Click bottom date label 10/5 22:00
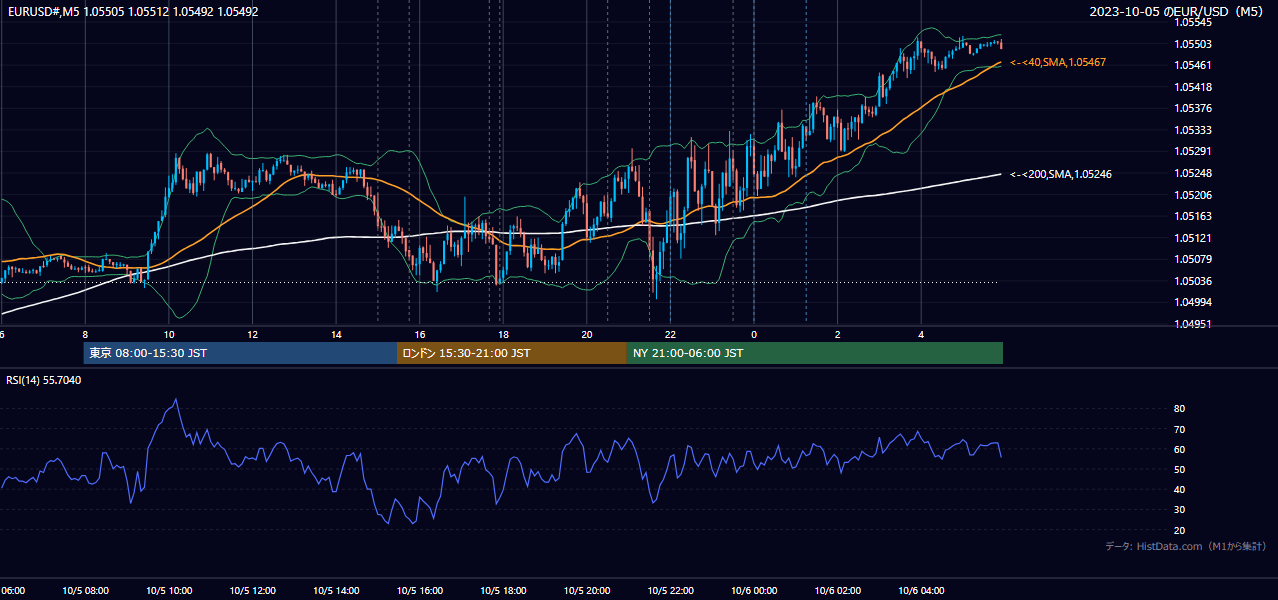 [670, 591]
